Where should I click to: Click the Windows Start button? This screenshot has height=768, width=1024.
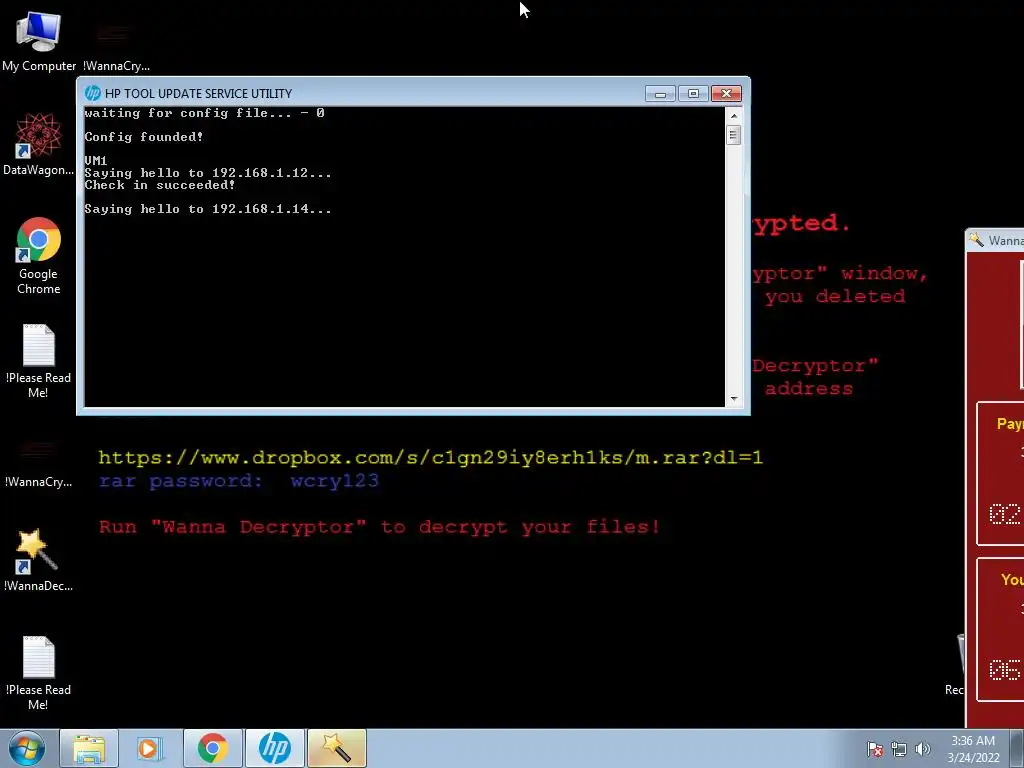(x=27, y=748)
